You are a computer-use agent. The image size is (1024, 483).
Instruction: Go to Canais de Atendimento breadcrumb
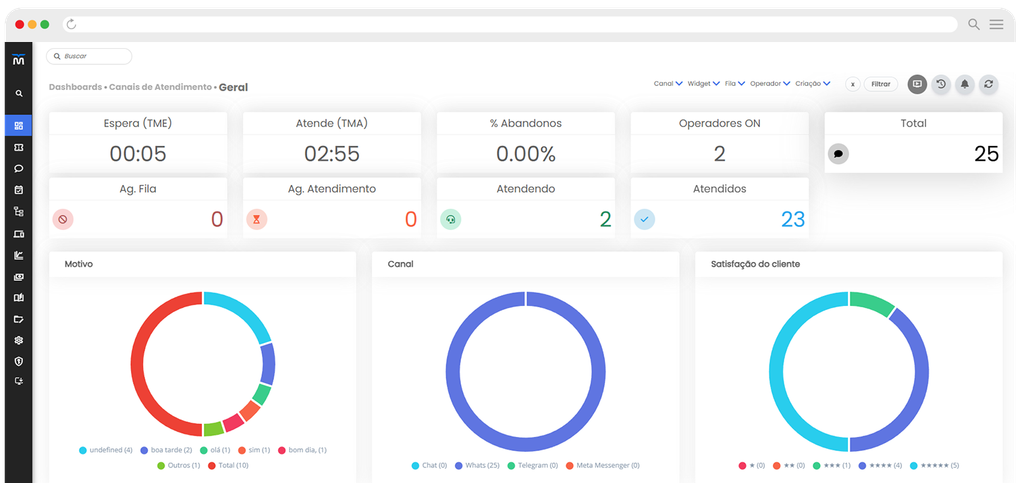[x=160, y=87]
